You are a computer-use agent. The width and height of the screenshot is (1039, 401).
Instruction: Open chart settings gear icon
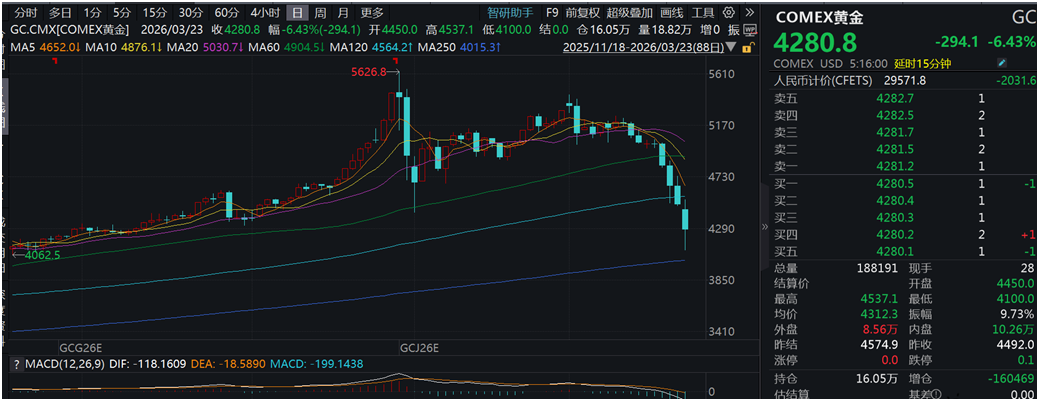[729, 13]
